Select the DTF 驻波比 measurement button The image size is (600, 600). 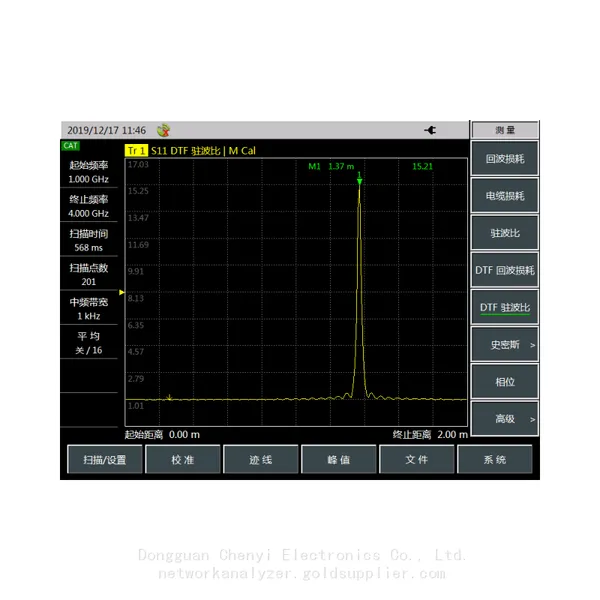click(x=505, y=307)
